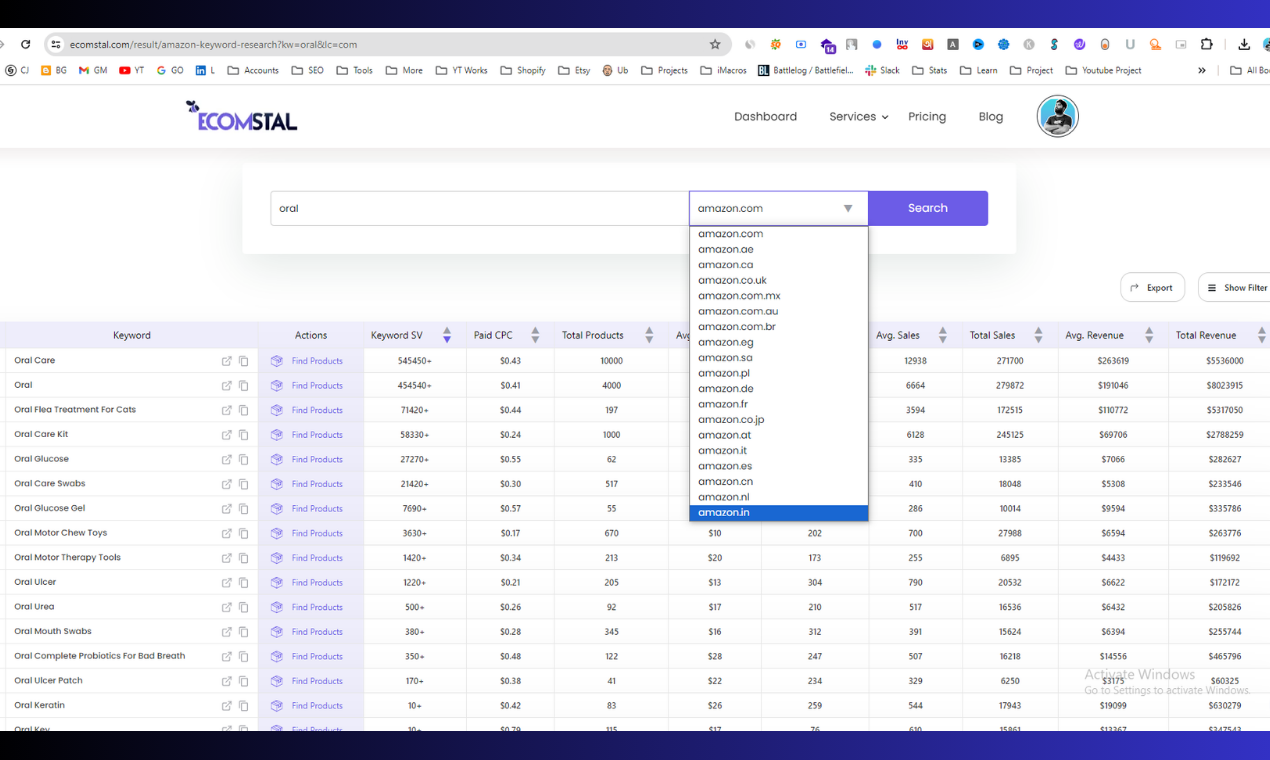The height and width of the screenshot is (760, 1270).
Task: Open the browser extensions puzzle icon
Action: [x=1207, y=44]
